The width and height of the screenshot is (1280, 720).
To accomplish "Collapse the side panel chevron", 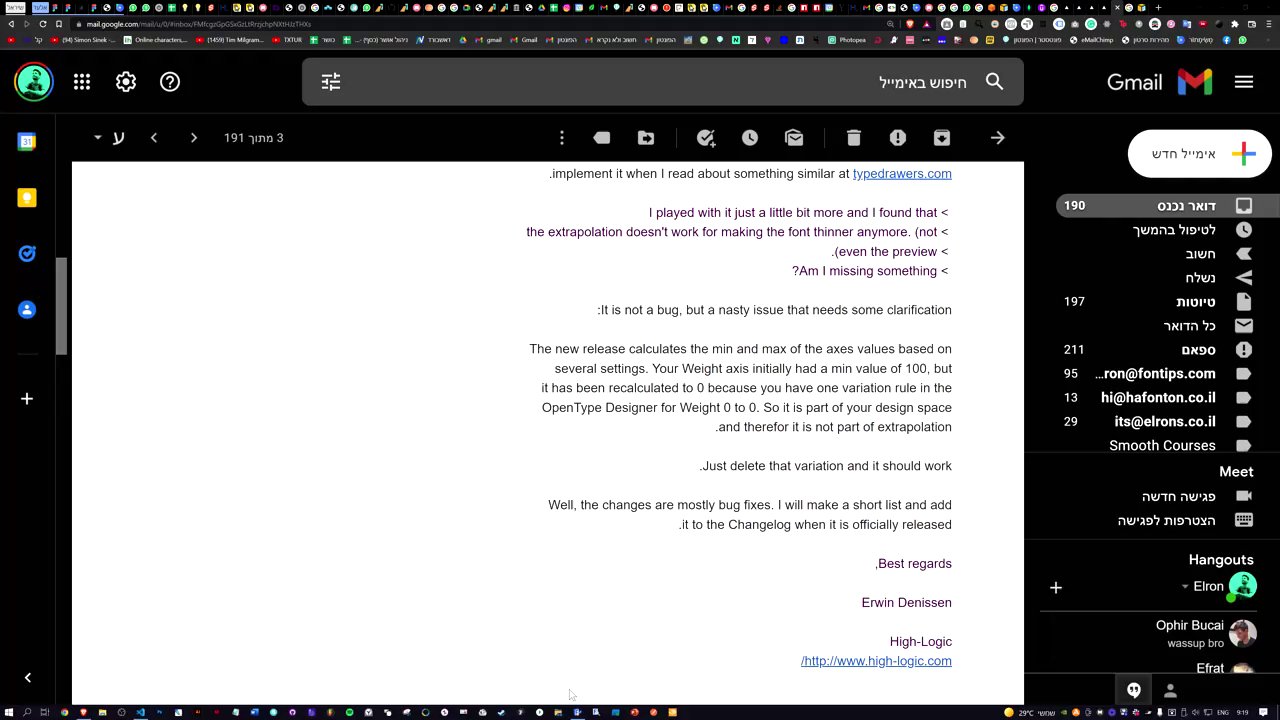I will (27, 678).
